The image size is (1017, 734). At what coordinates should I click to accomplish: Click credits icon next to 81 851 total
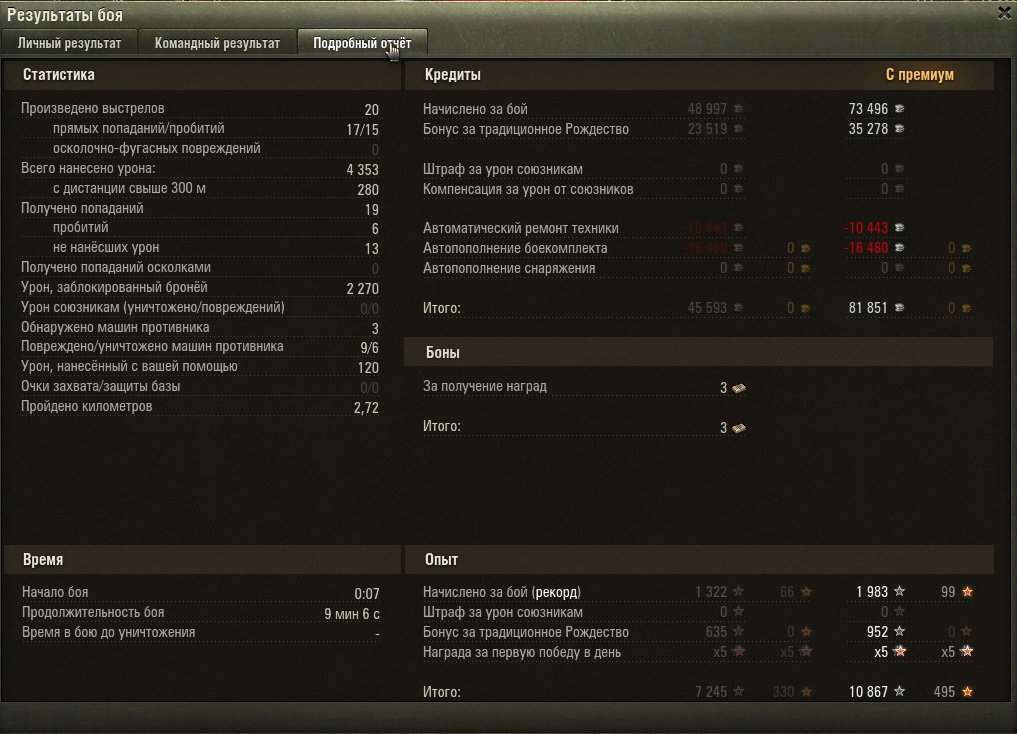[900, 308]
